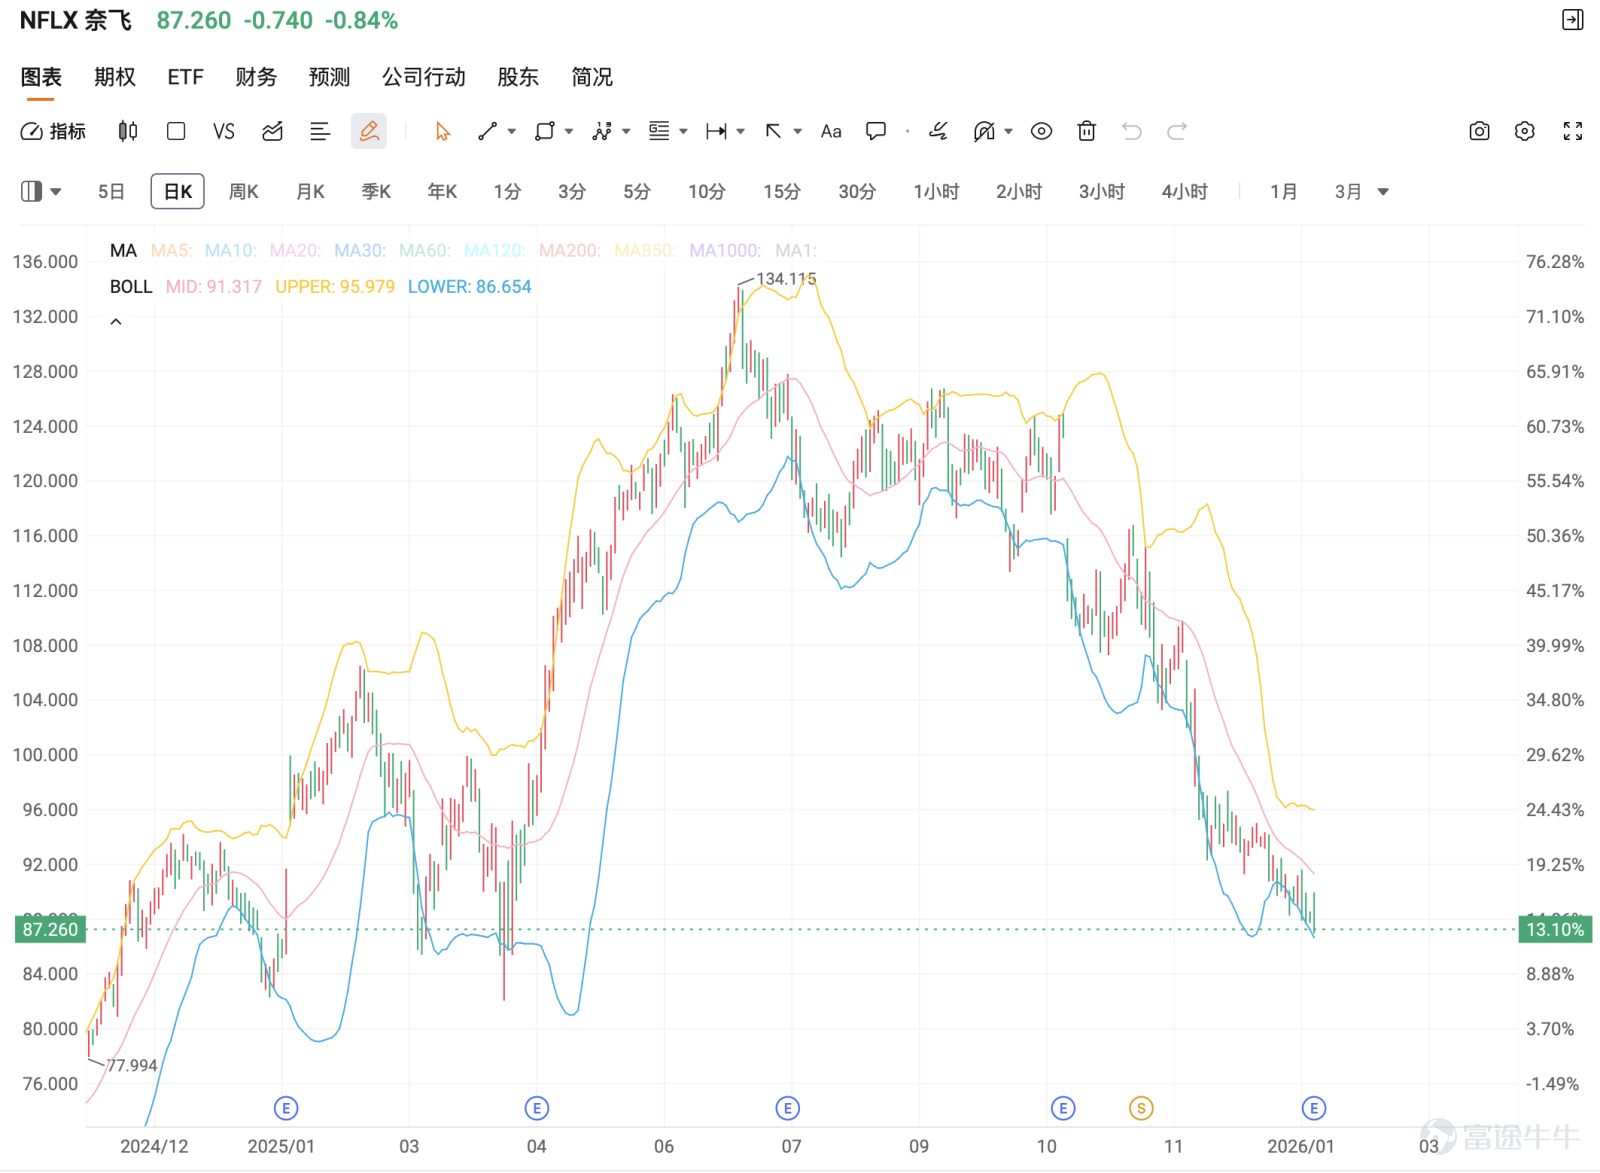Select the candlestick chart type icon
This screenshot has width=1600, height=1173.
(x=128, y=131)
